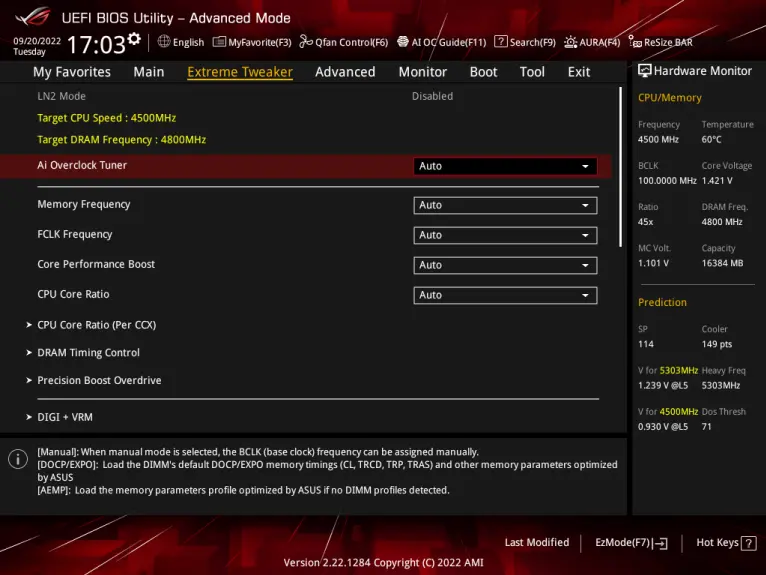The image size is (766, 575).
Task: Click the 149 pts cooler score
Action: pyautogui.click(x=717, y=344)
